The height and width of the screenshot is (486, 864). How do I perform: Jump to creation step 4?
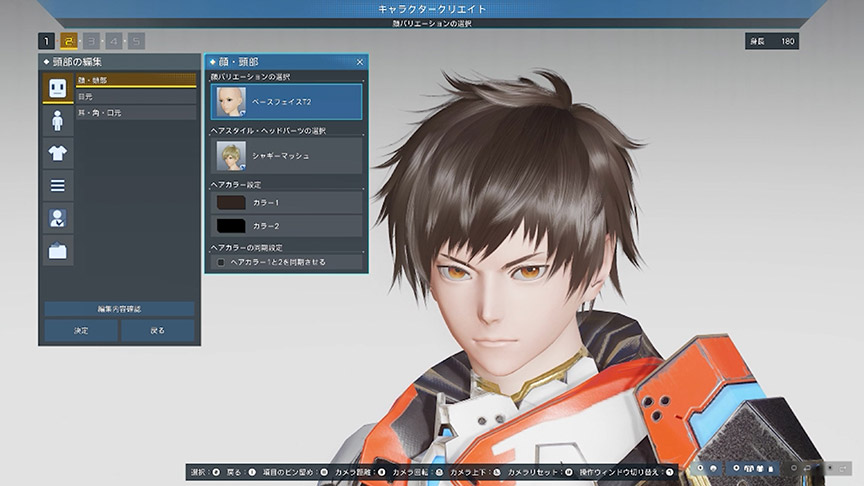114,41
